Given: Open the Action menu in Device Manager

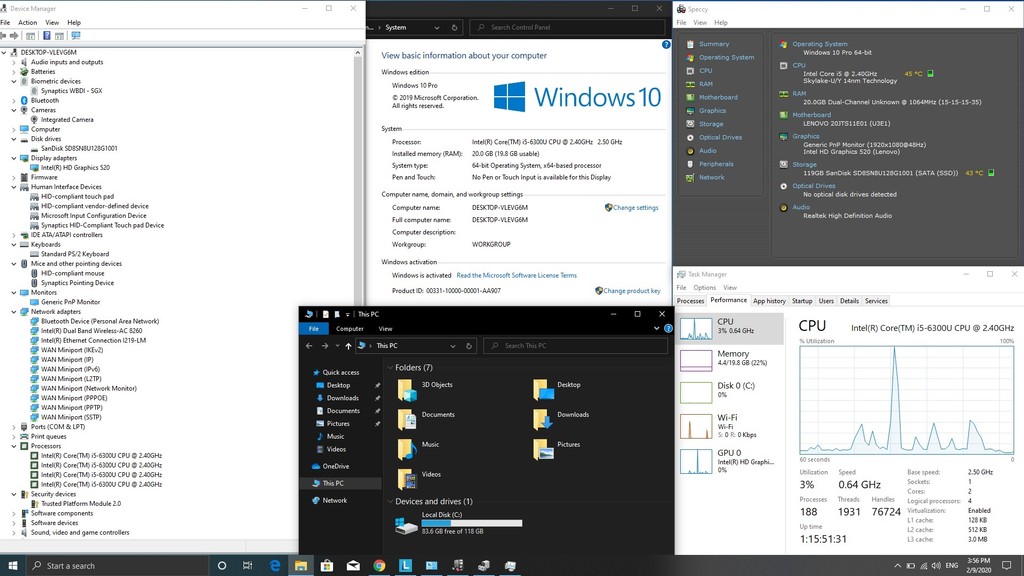Looking at the screenshot, I should click(x=27, y=22).
